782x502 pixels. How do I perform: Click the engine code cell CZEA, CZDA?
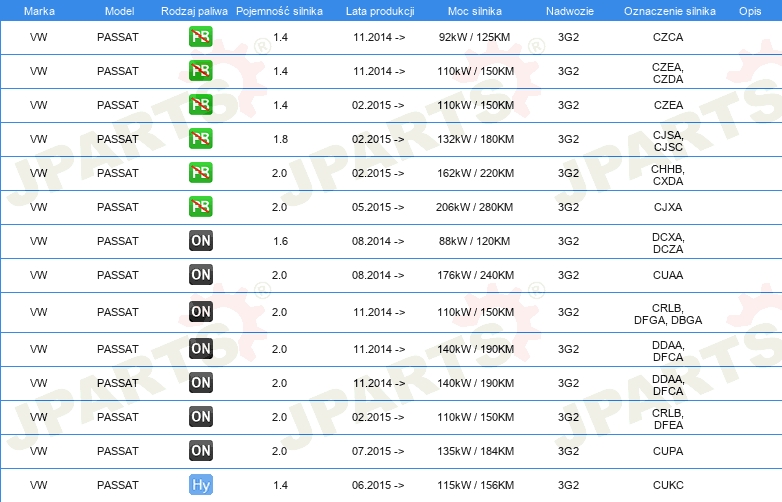668,73
